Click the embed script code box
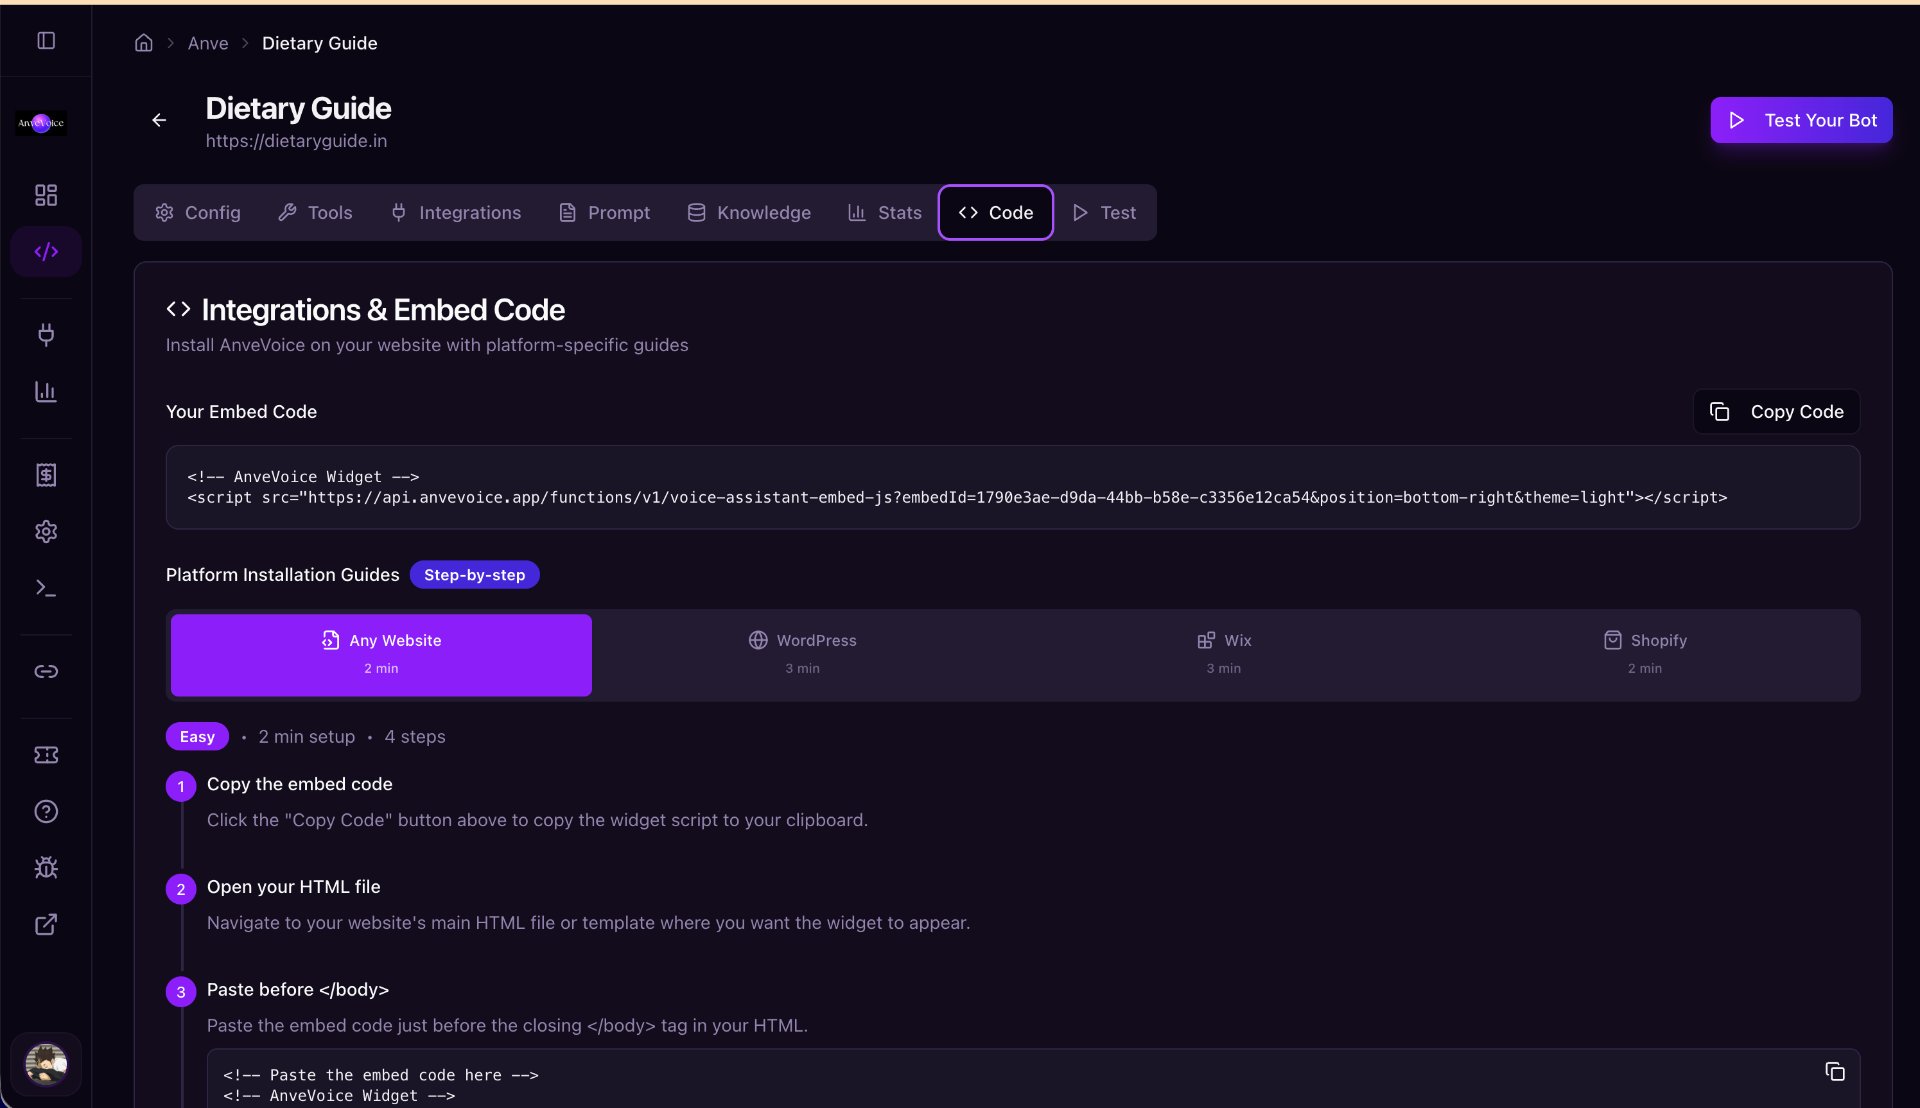This screenshot has height=1108, width=1920. click(x=1012, y=487)
